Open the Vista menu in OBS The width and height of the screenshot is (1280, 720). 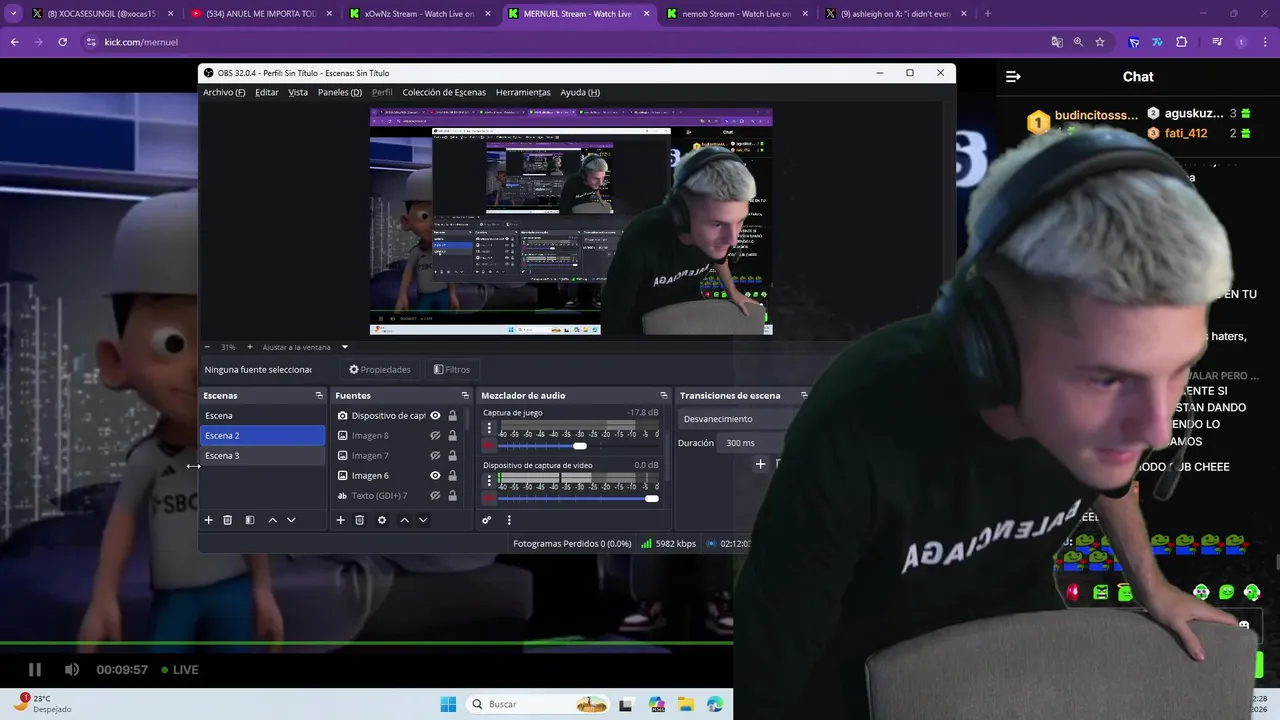(298, 92)
